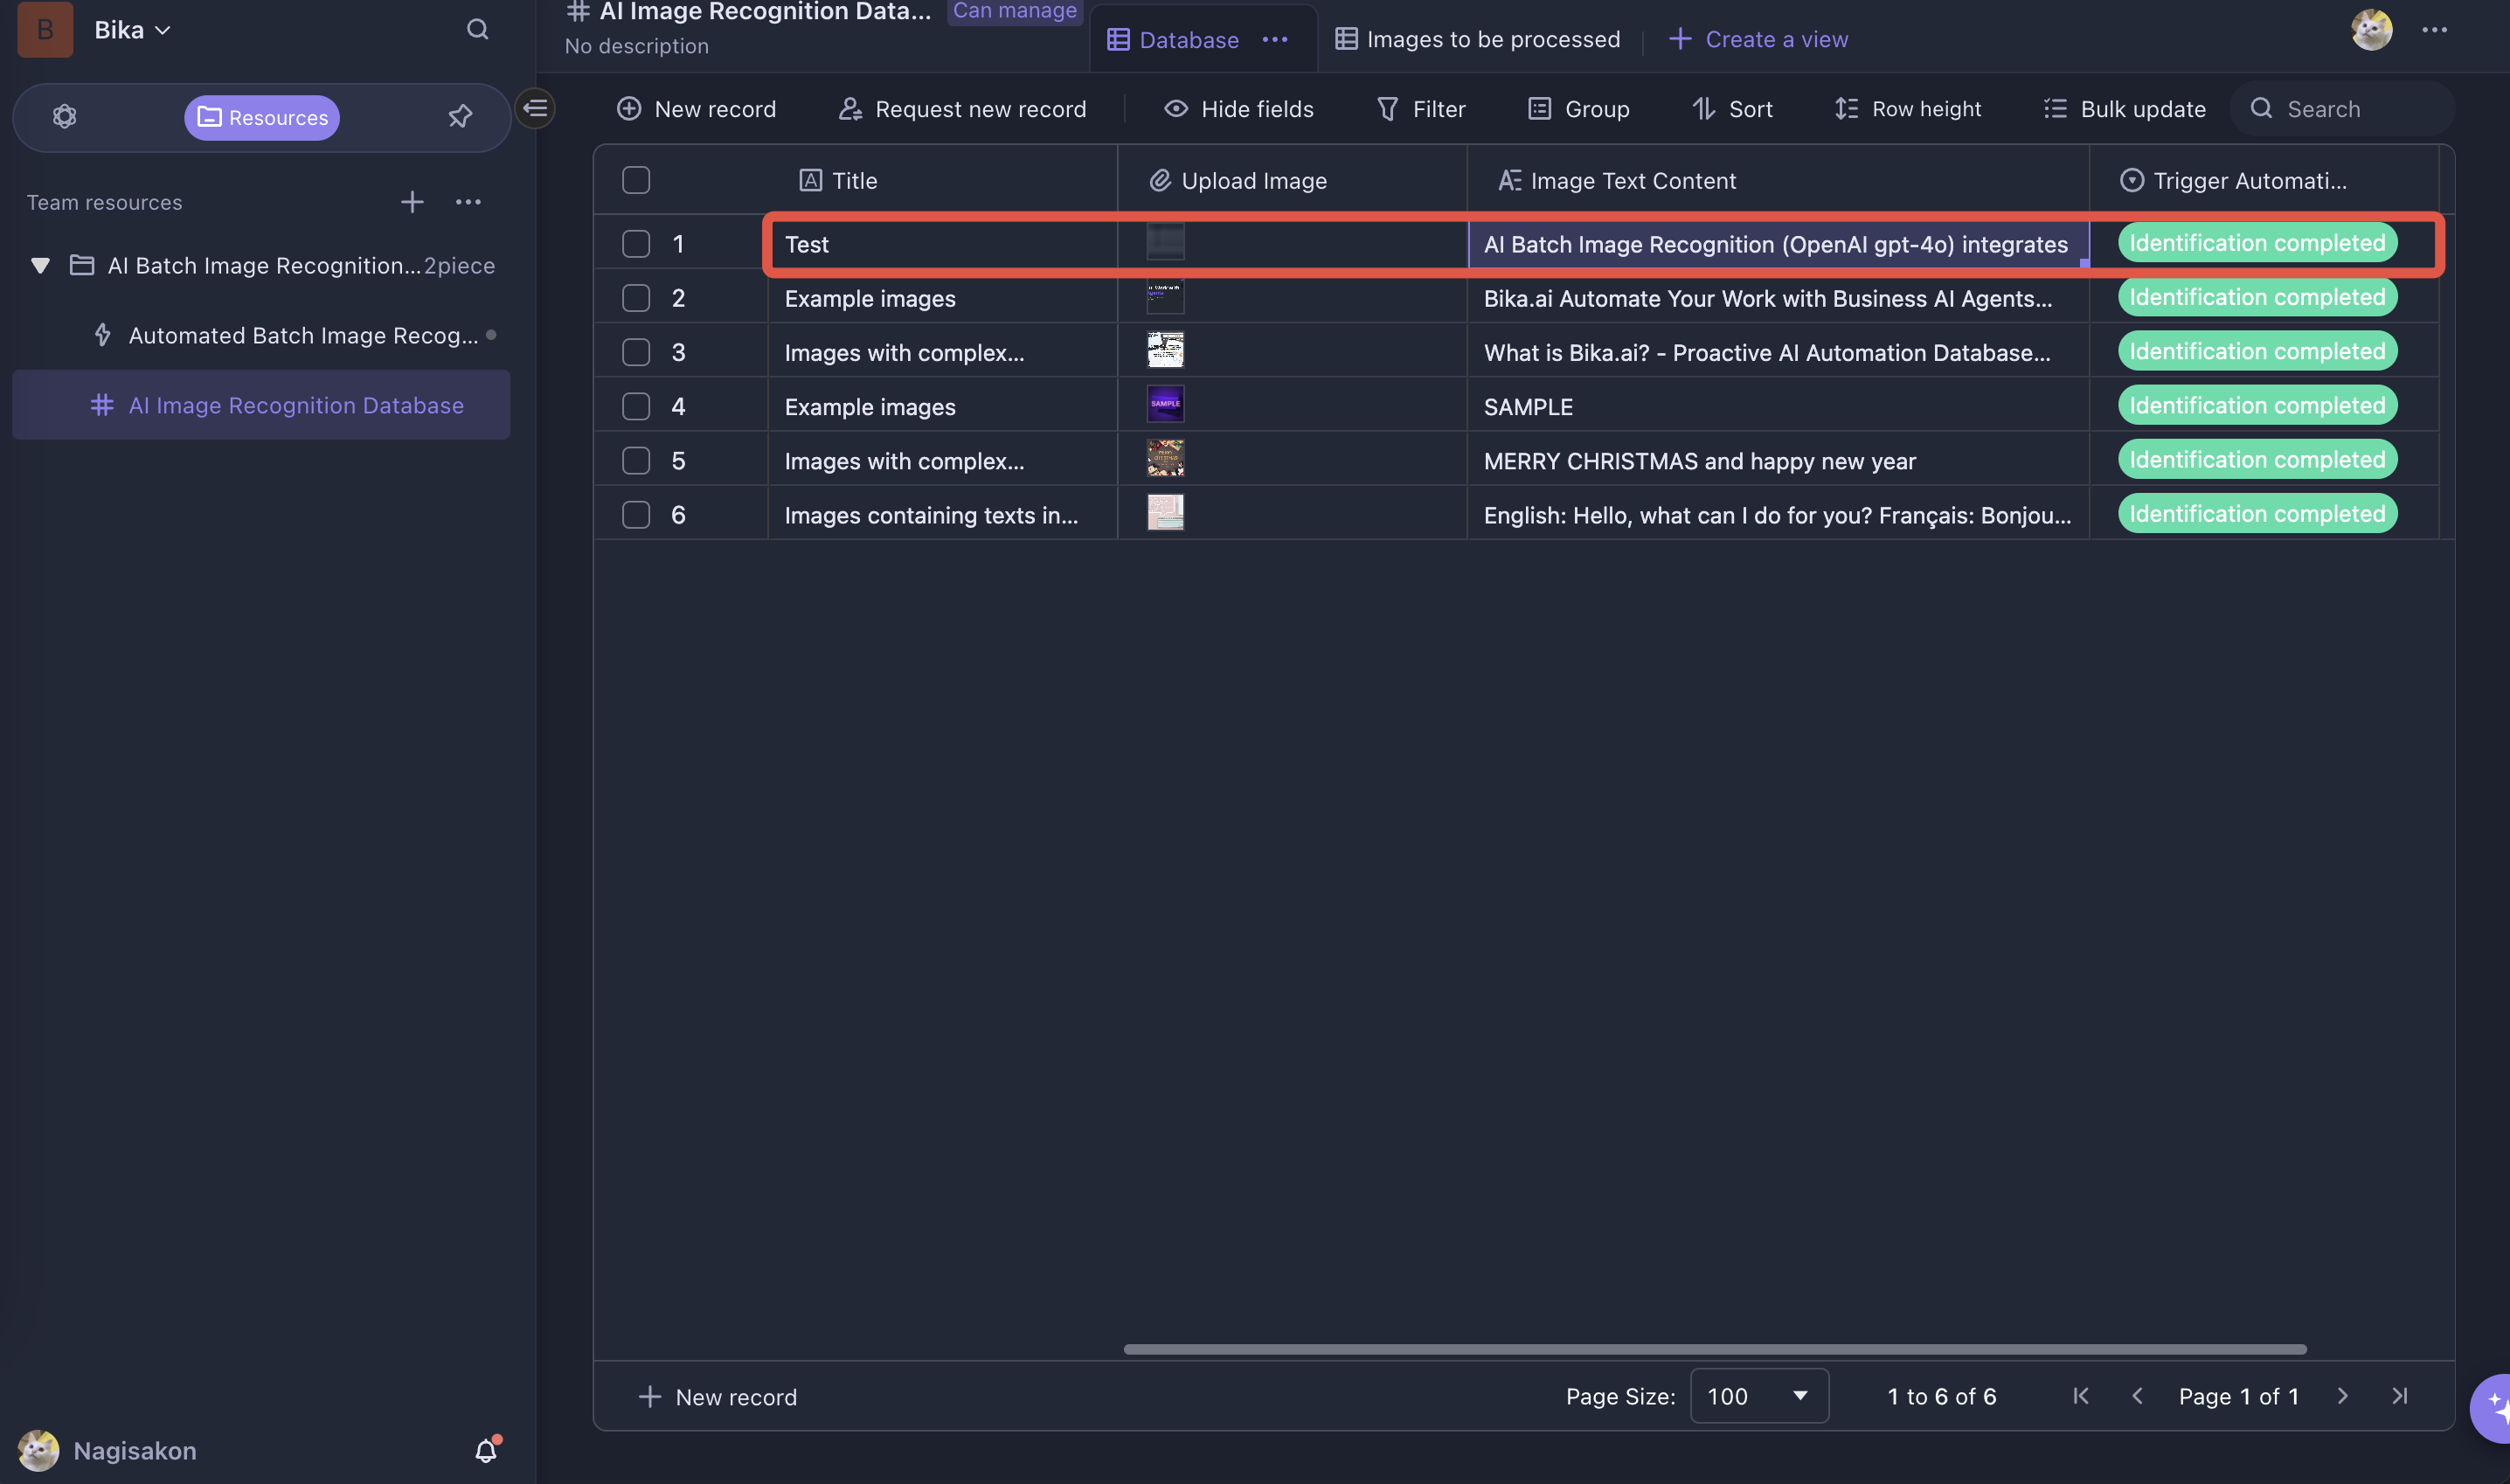Viewport: 2510px width, 1484px height.
Task: Open the Sort menu
Action: coord(1732,108)
